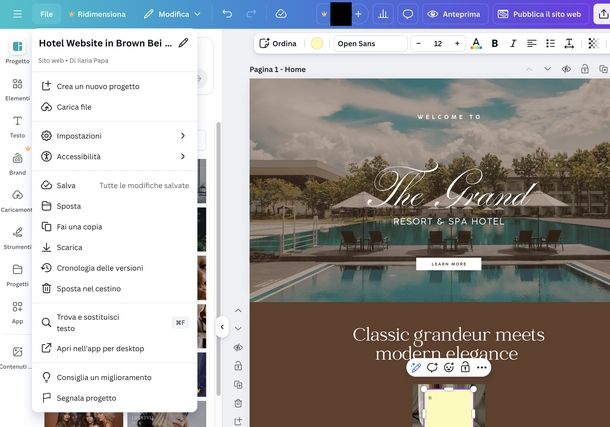This screenshot has width=610, height=427.
Task: Decrease font size with minus
Action: (419, 44)
